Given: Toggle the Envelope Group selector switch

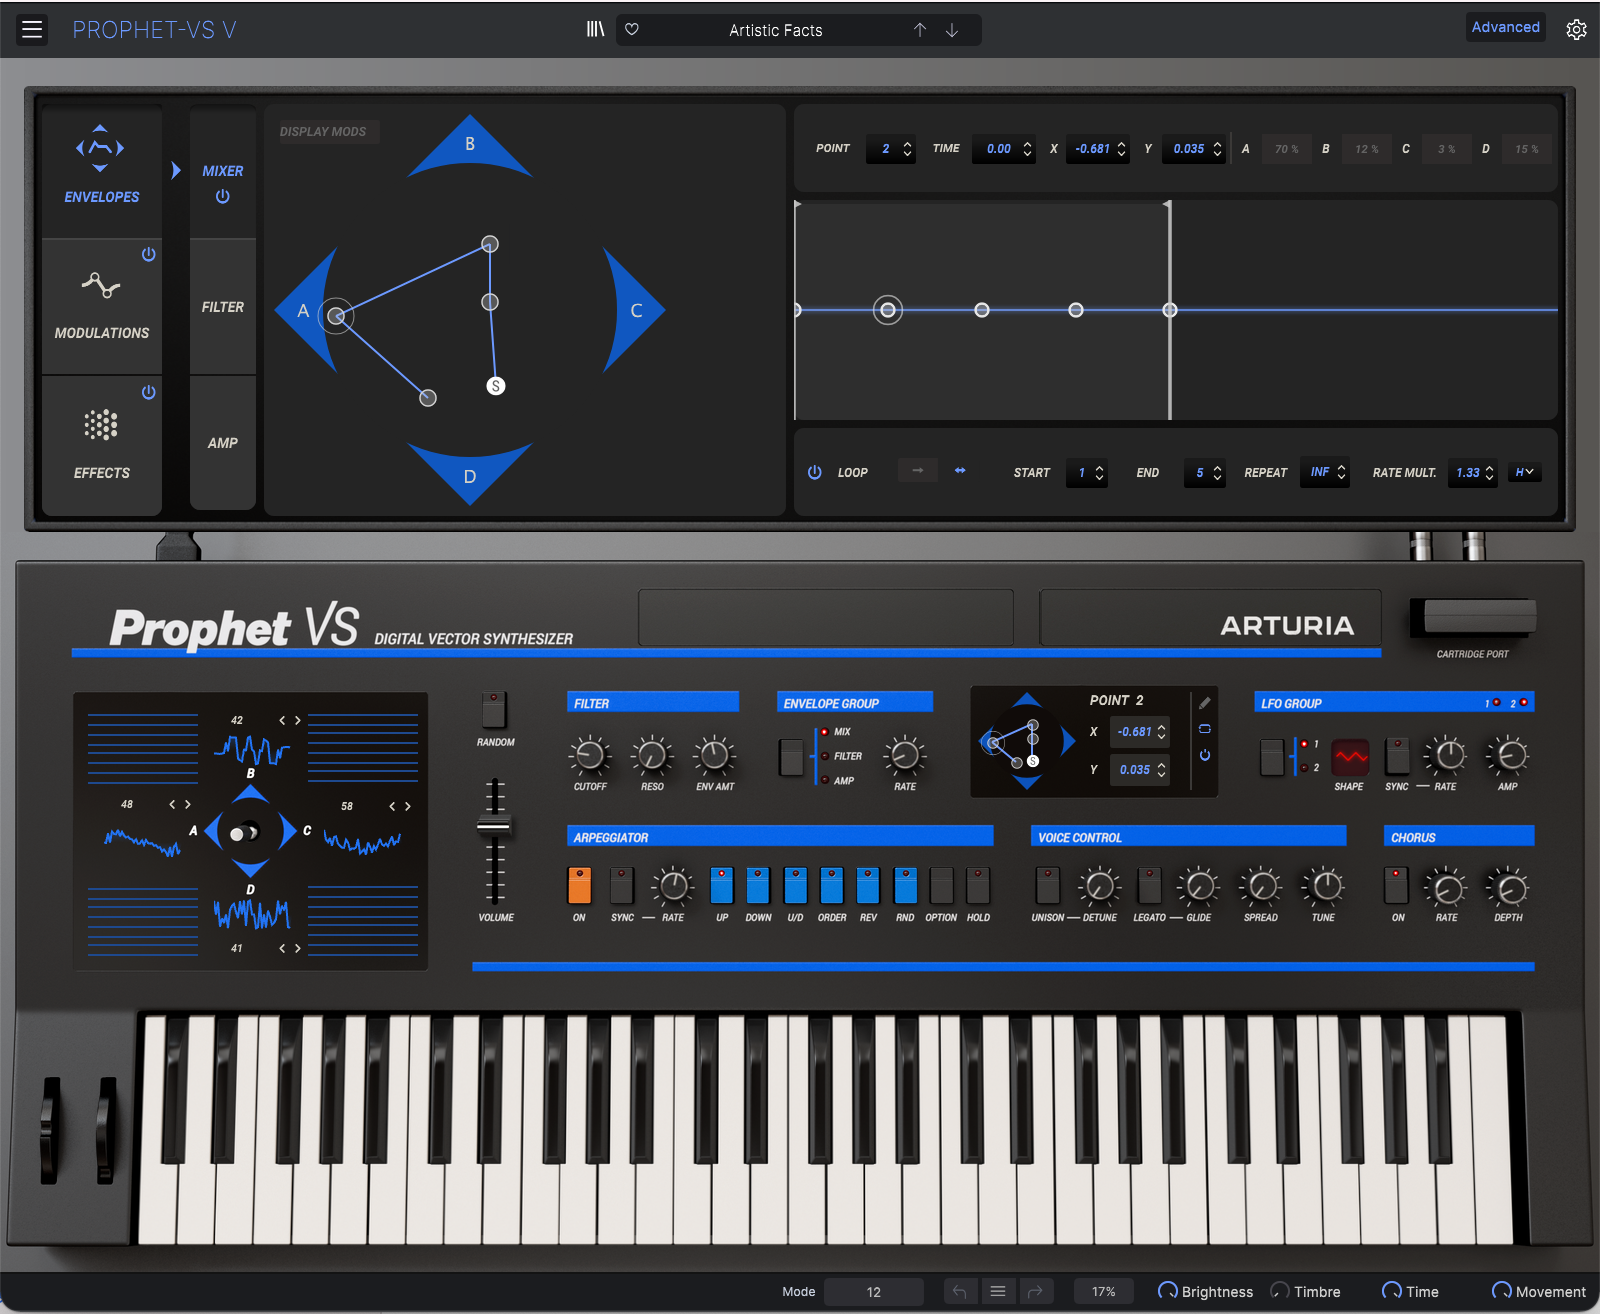Looking at the screenshot, I should pyautogui.click(x=791, y=757).
